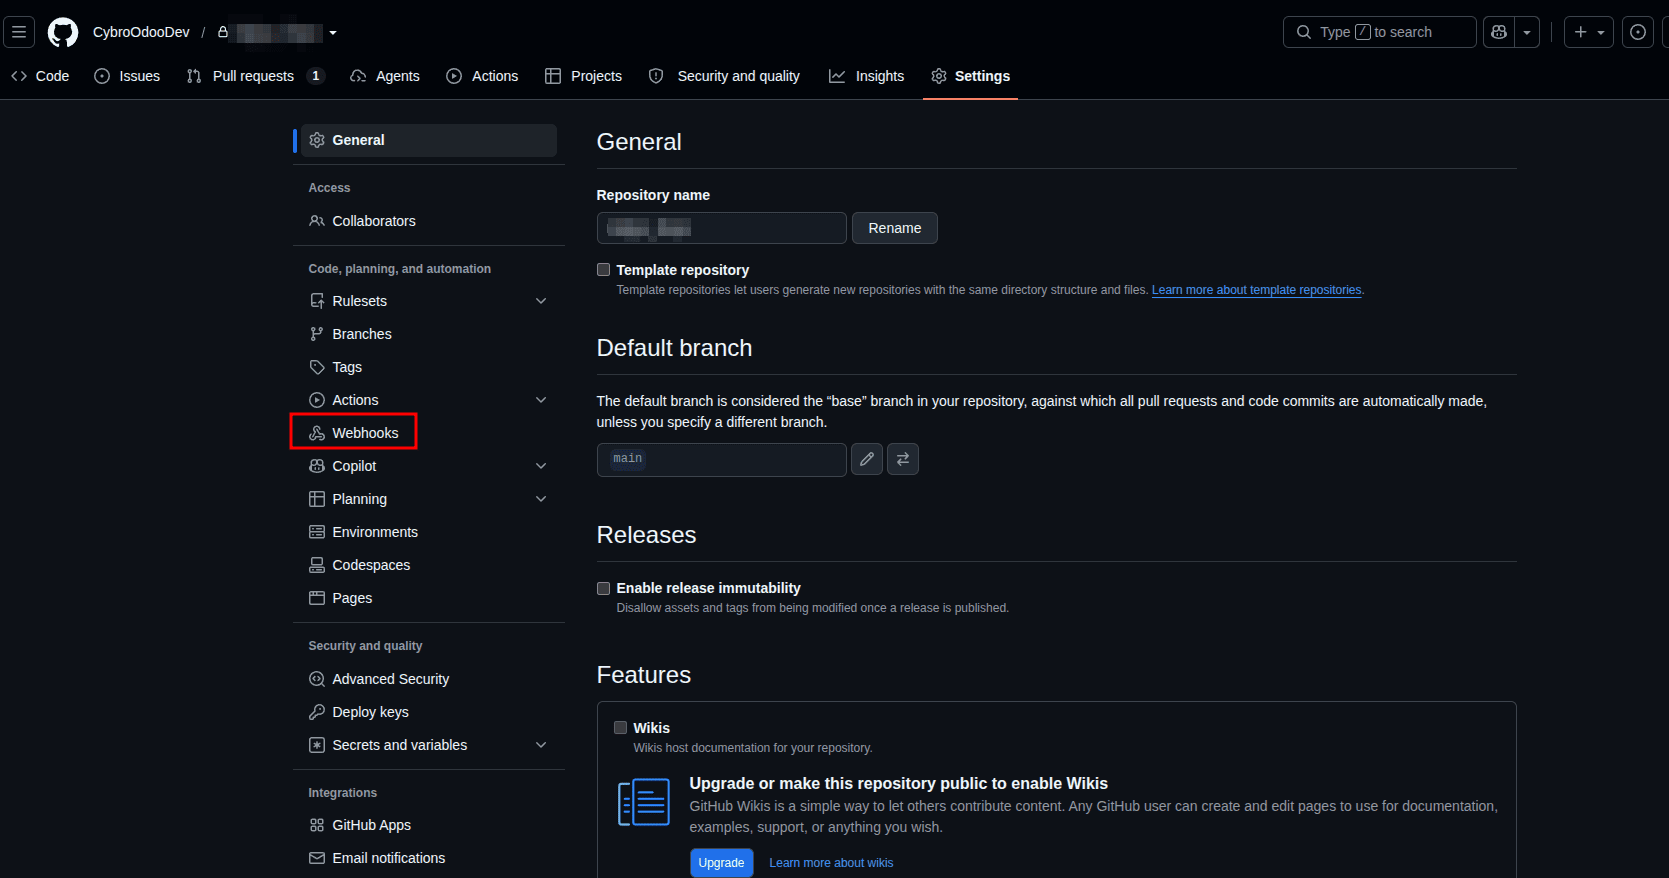Go to the Agents tab
This screenshot has height=878, width=1669.
(x=385, y=76)
